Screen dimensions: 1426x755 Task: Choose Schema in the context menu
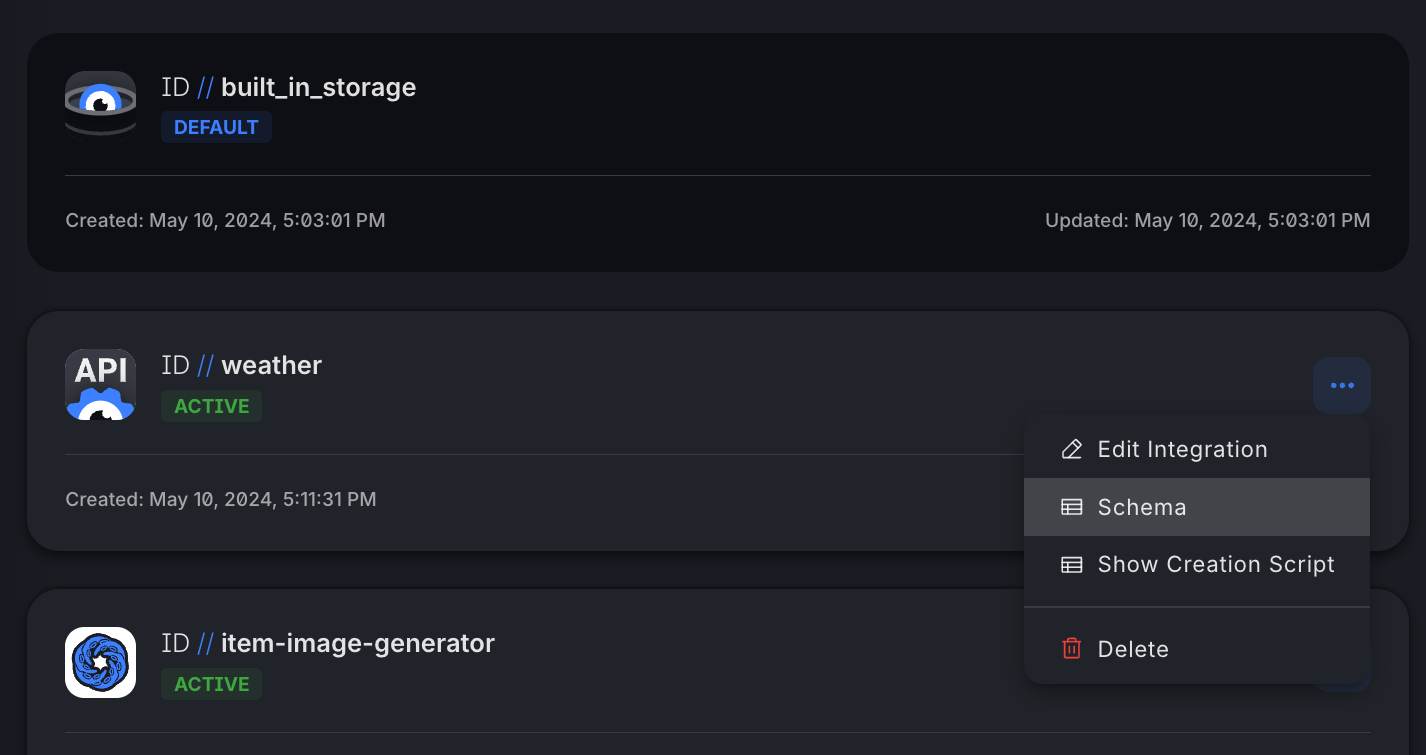[x=1197, y=507]
